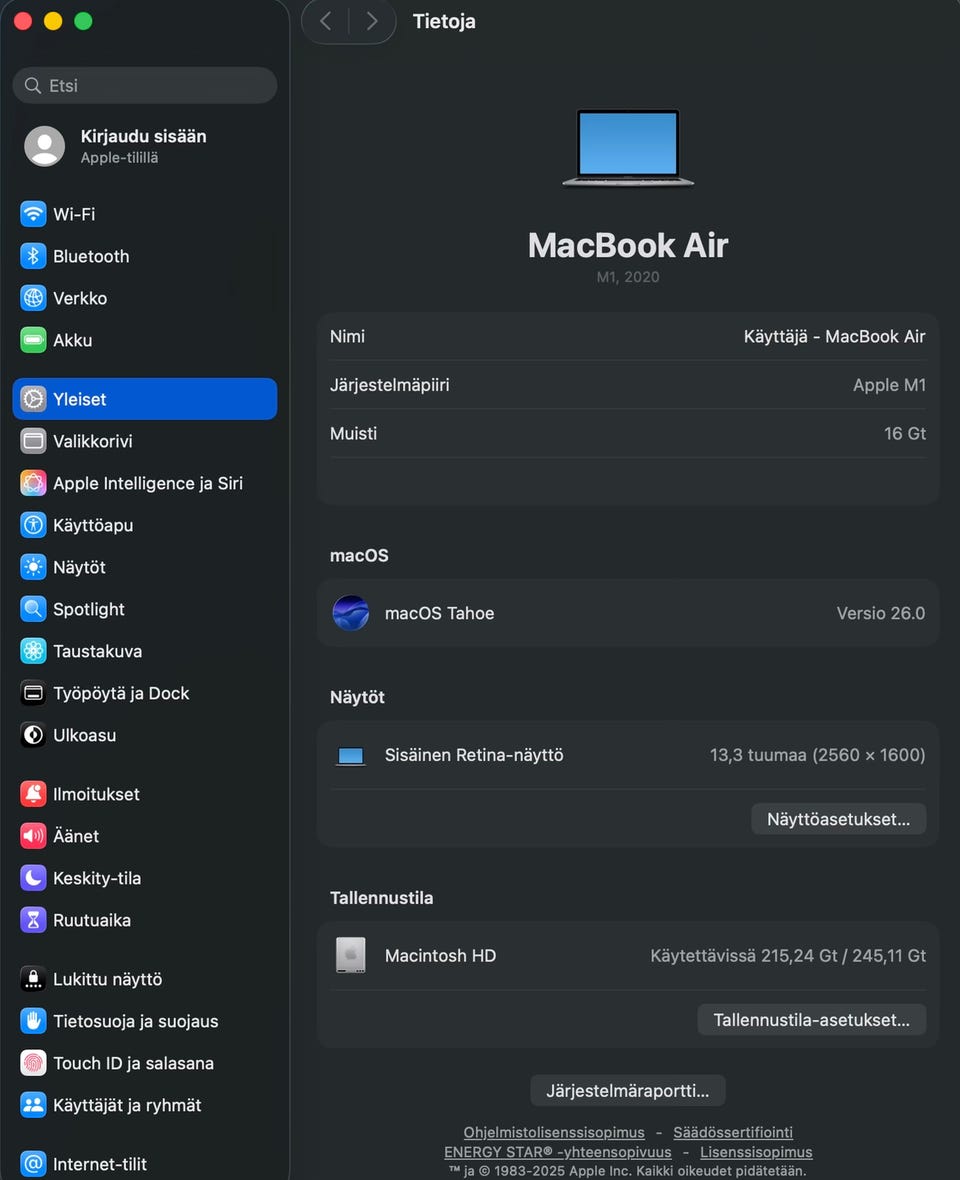Click the Järjestelmäraportti... button

click(x=627, y=1090)
